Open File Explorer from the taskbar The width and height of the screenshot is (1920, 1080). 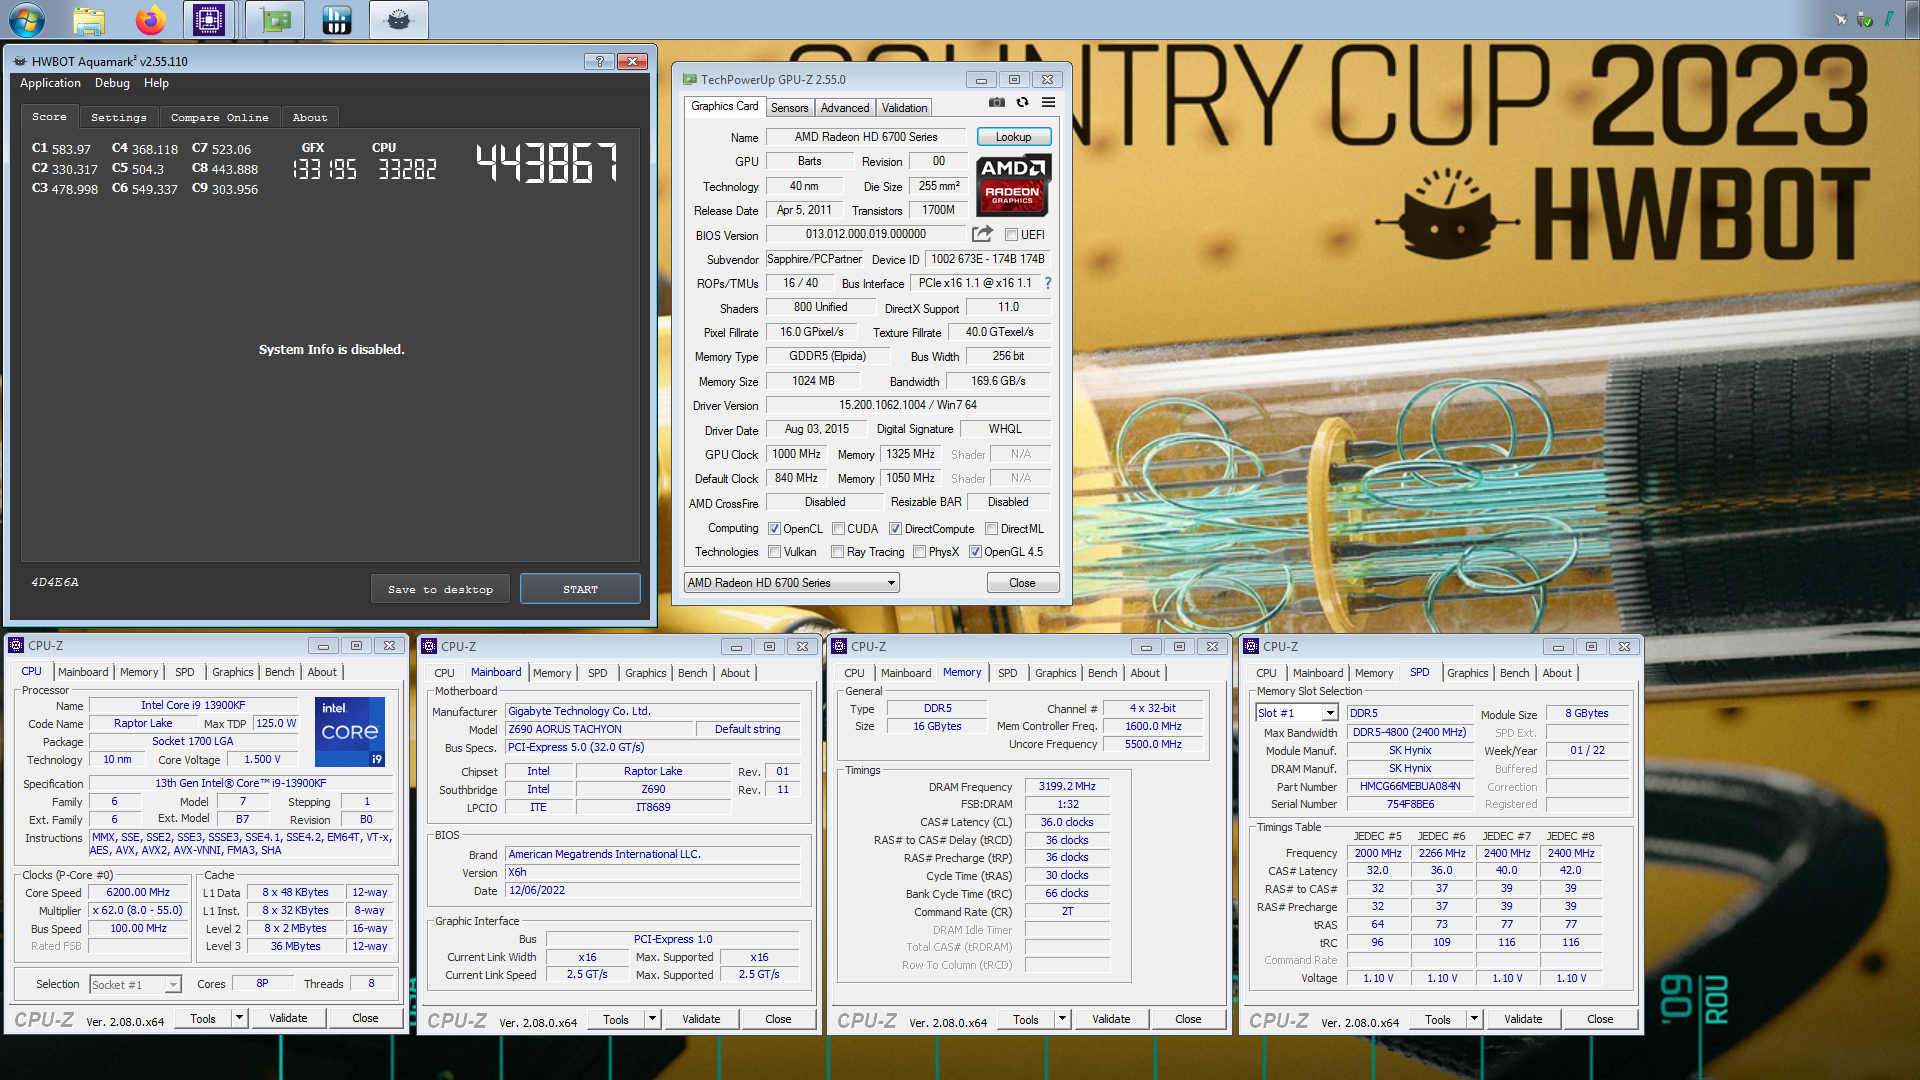[89, 20]
